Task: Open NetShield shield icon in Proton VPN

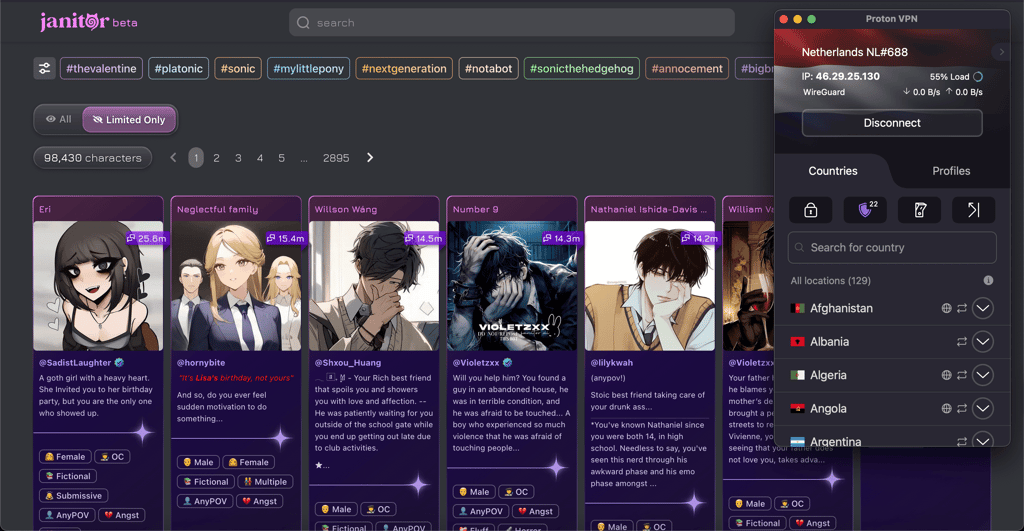Action: point(865,210)
